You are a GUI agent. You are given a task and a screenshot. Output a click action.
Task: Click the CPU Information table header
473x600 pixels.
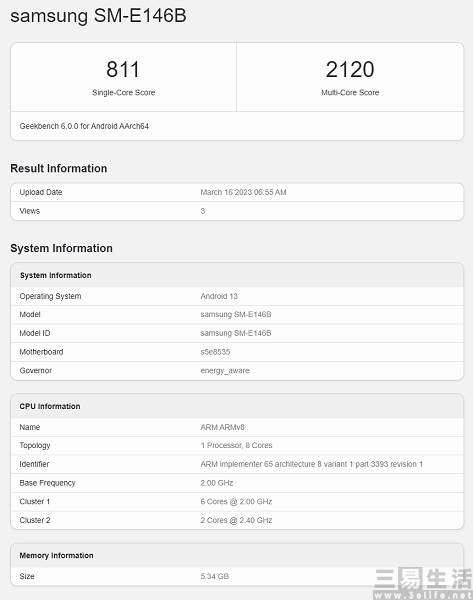click(50, 406)
